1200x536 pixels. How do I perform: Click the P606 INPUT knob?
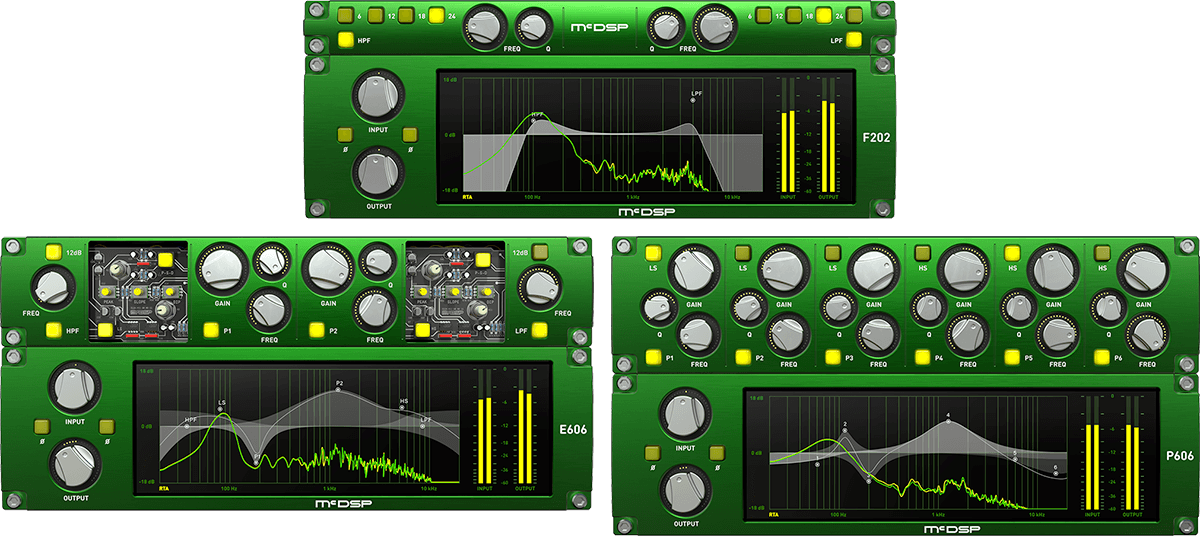pos(685,414)
